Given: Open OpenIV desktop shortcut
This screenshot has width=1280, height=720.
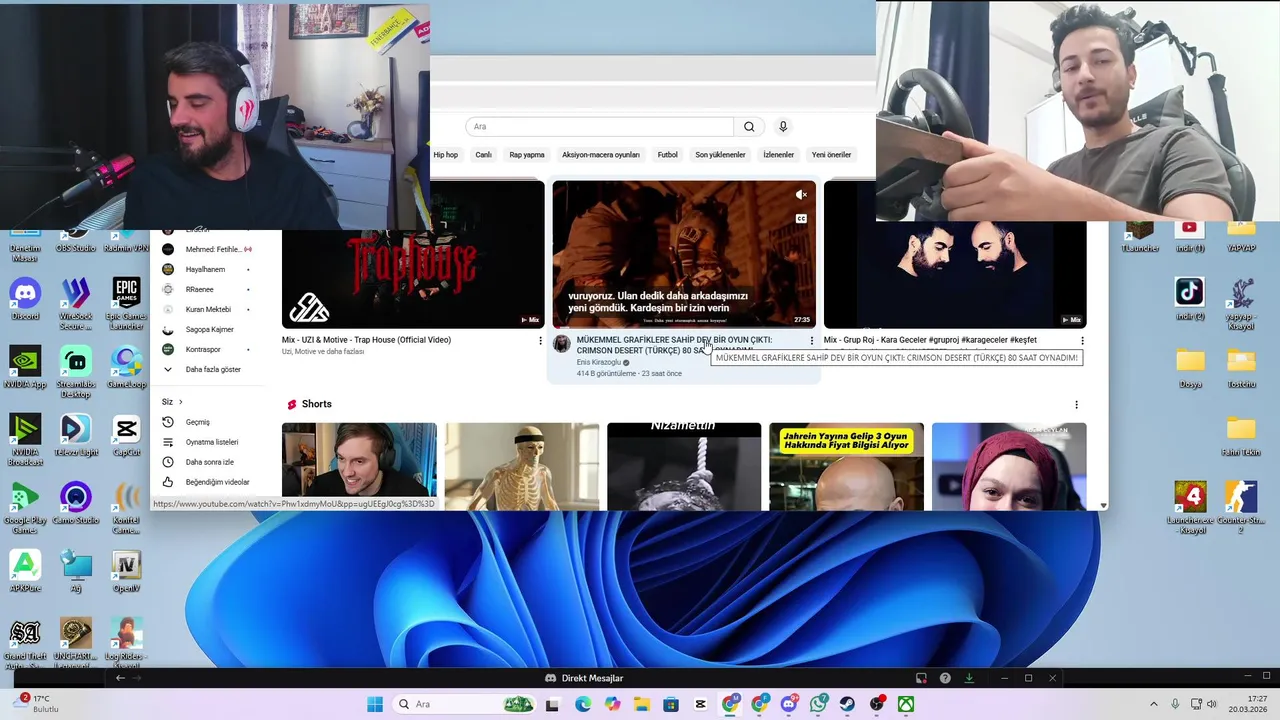Looking at the screenshot, I should (x=126, y=571).
